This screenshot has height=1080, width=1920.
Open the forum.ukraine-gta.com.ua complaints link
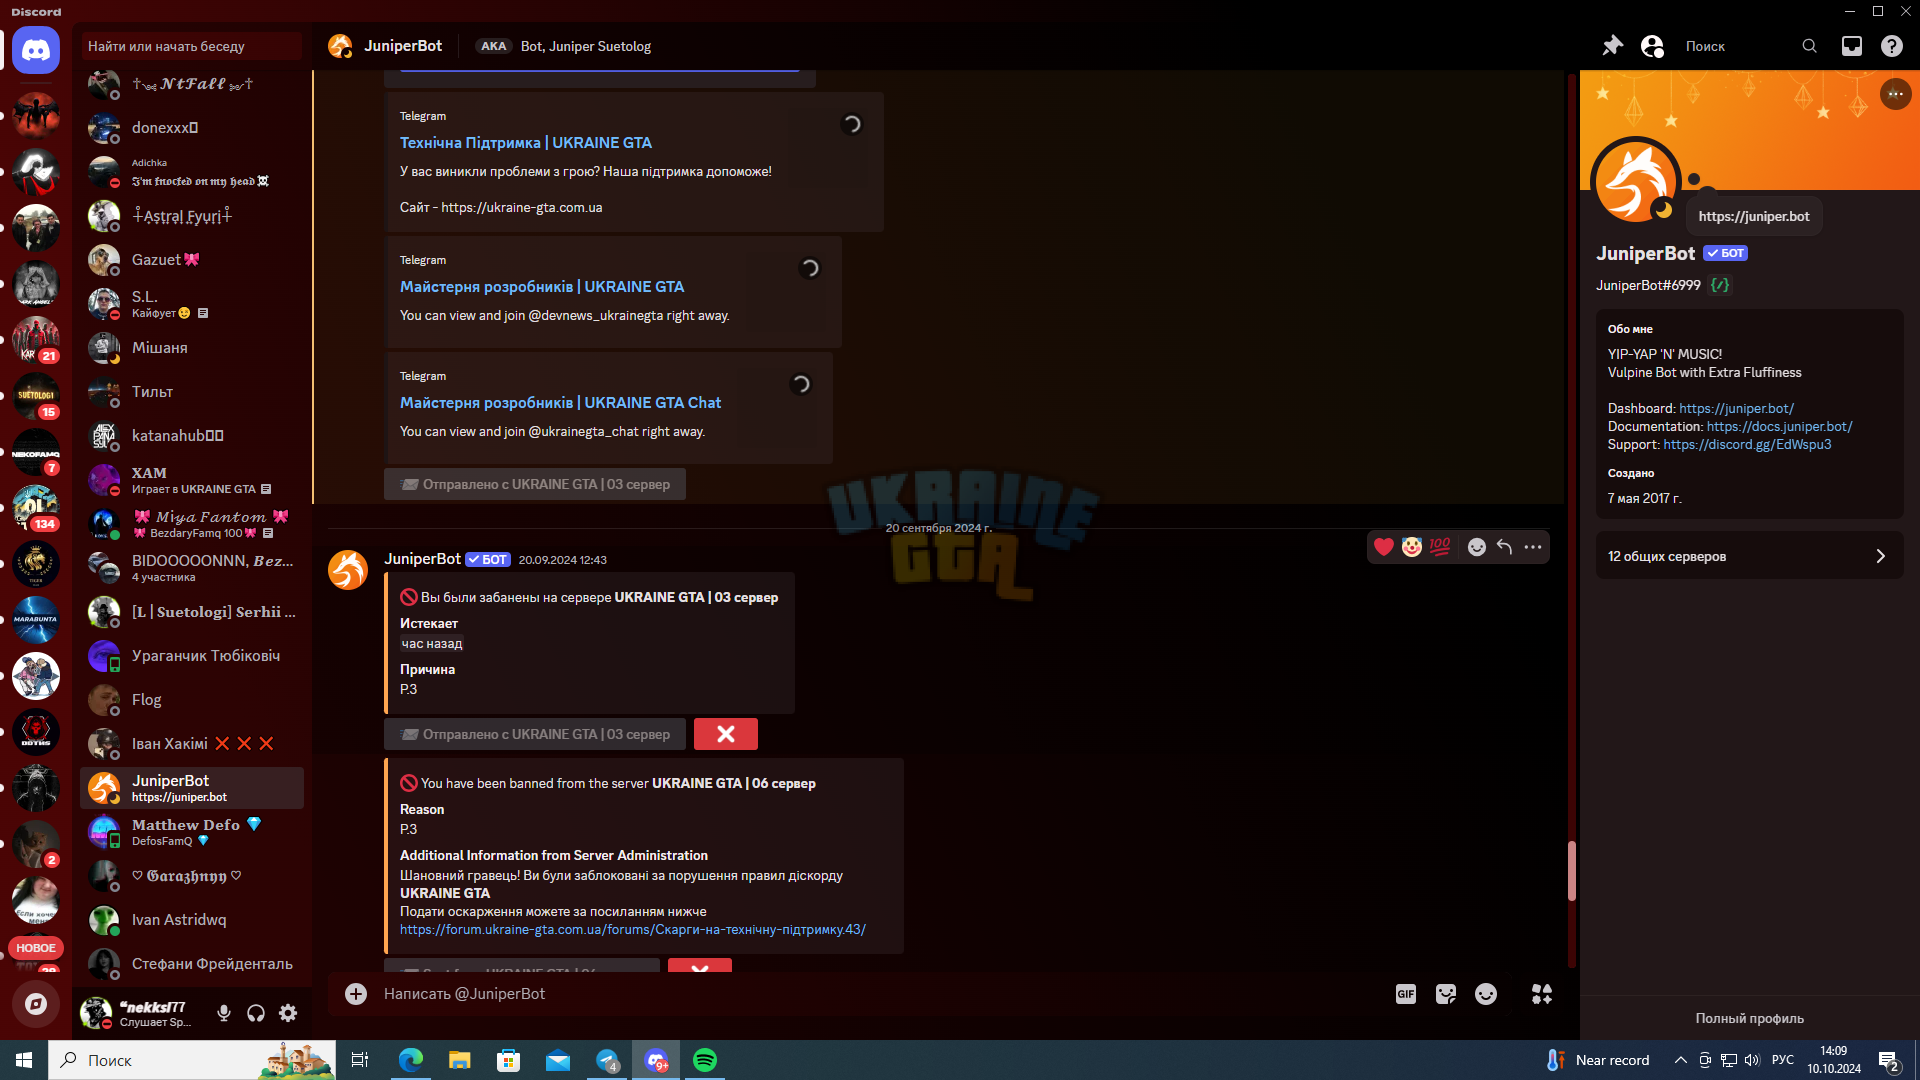[x=633, y=929]
